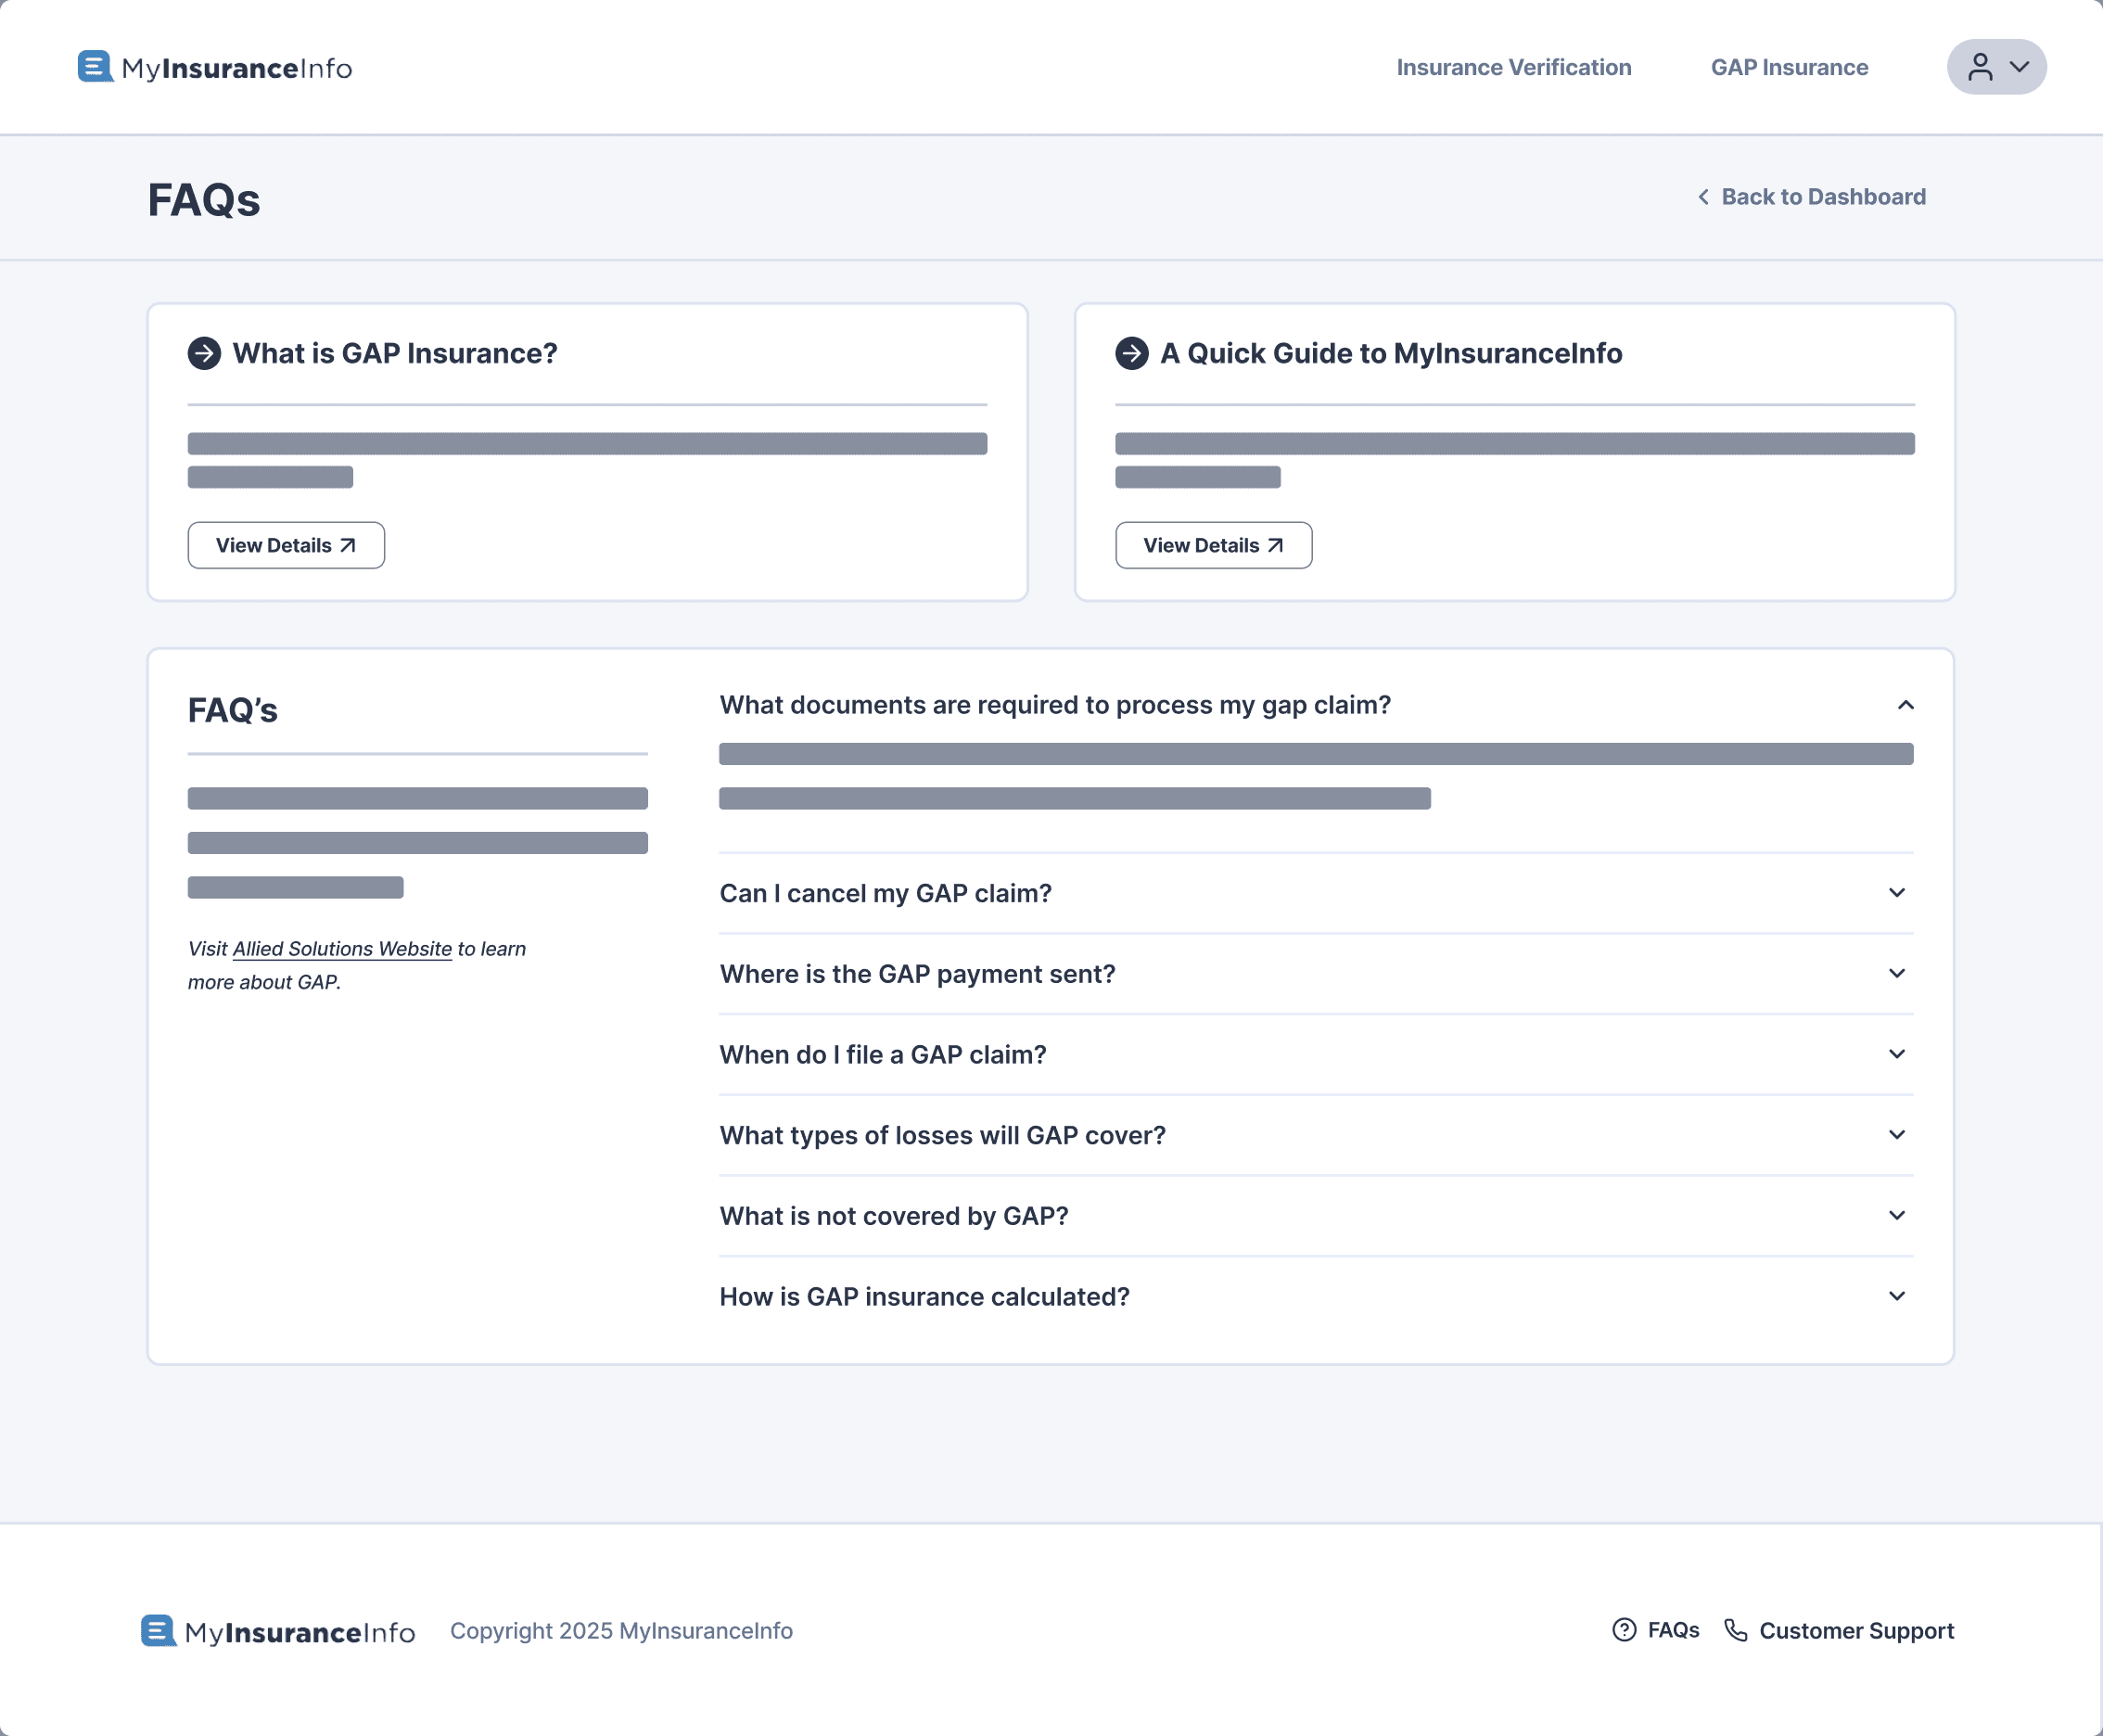Image resolution: width=2103 pixels, height=1736 pixels.
Task: Click arrow icon beside Quick Guide to MyInsuranceInfo
Action: point(1131,353)
